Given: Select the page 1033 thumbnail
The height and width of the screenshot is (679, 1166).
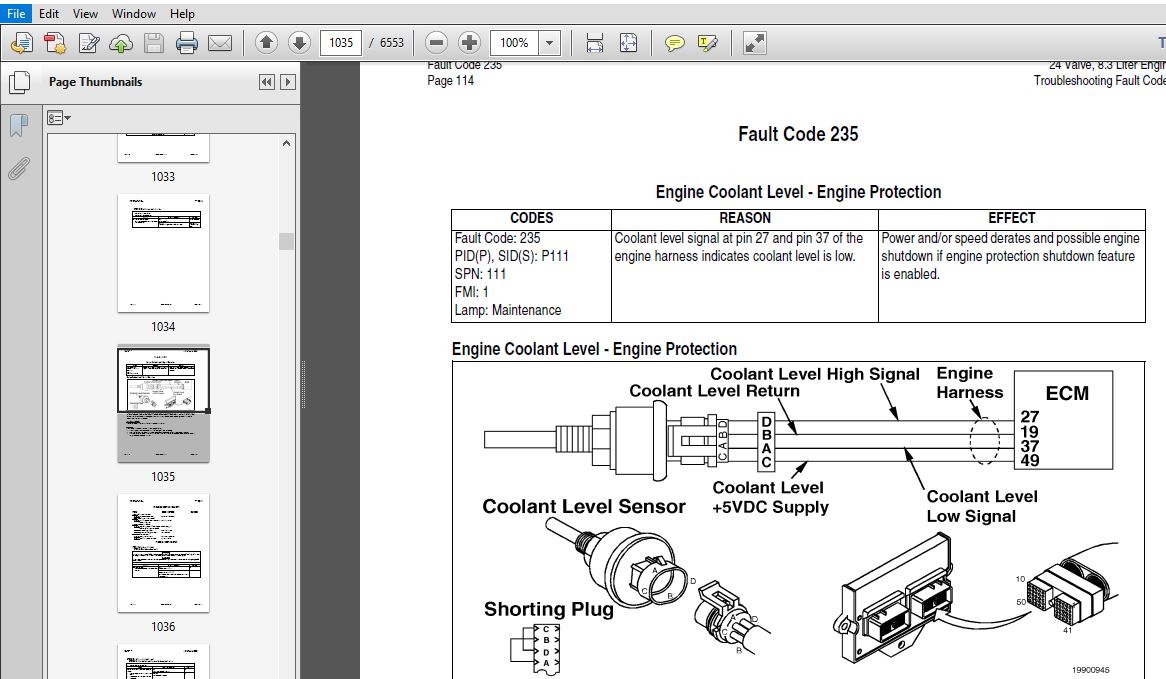Looking at the screenshot, I should [x=164, y=147].
